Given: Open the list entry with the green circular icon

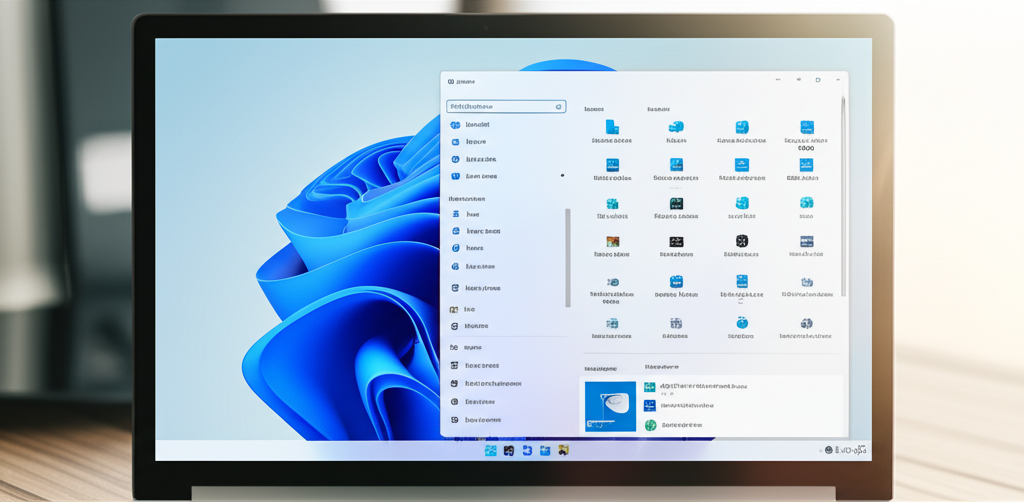Looking at the screenshot, I should click(x=651, y=425).
